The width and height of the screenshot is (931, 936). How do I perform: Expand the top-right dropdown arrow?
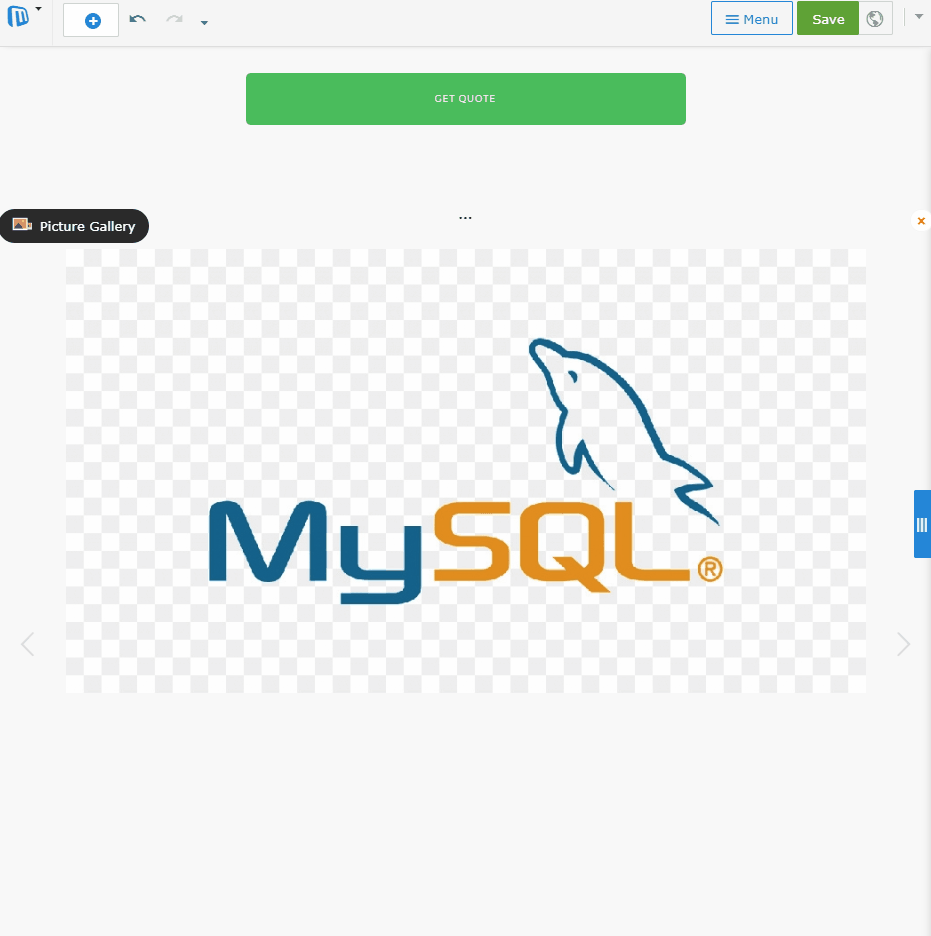[919, 17]
